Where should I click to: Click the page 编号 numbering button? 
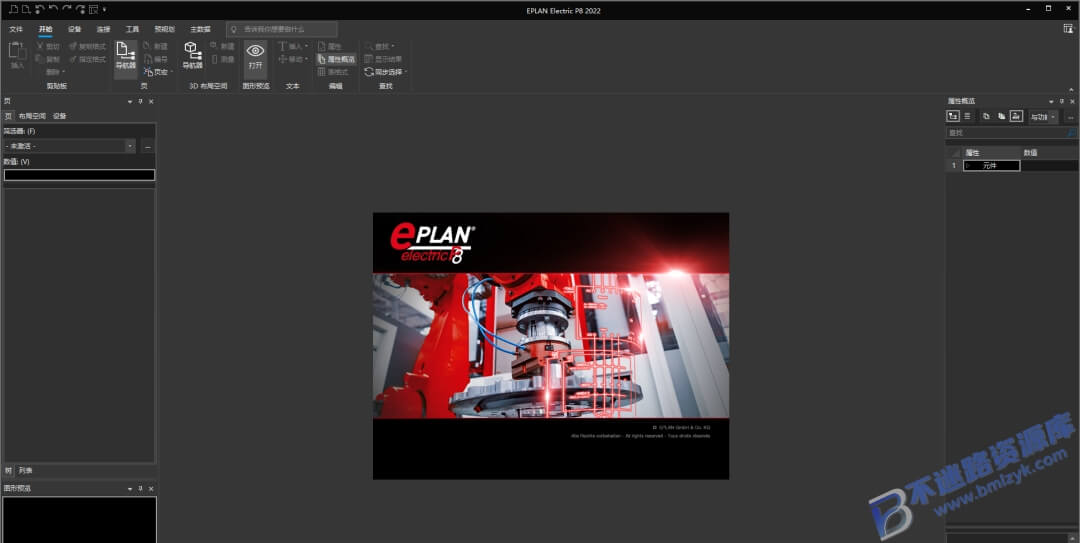(156, 59)
